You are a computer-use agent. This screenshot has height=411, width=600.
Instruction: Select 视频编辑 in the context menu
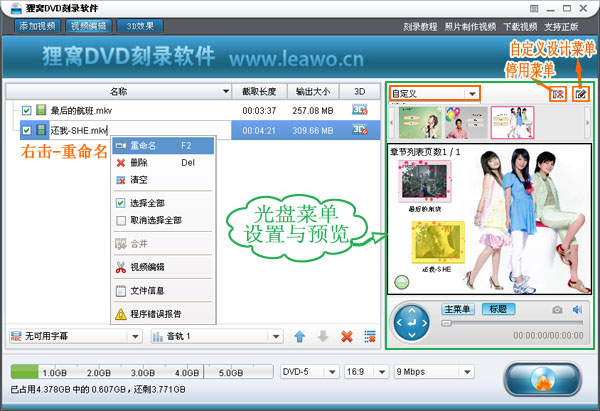point(163,267)
